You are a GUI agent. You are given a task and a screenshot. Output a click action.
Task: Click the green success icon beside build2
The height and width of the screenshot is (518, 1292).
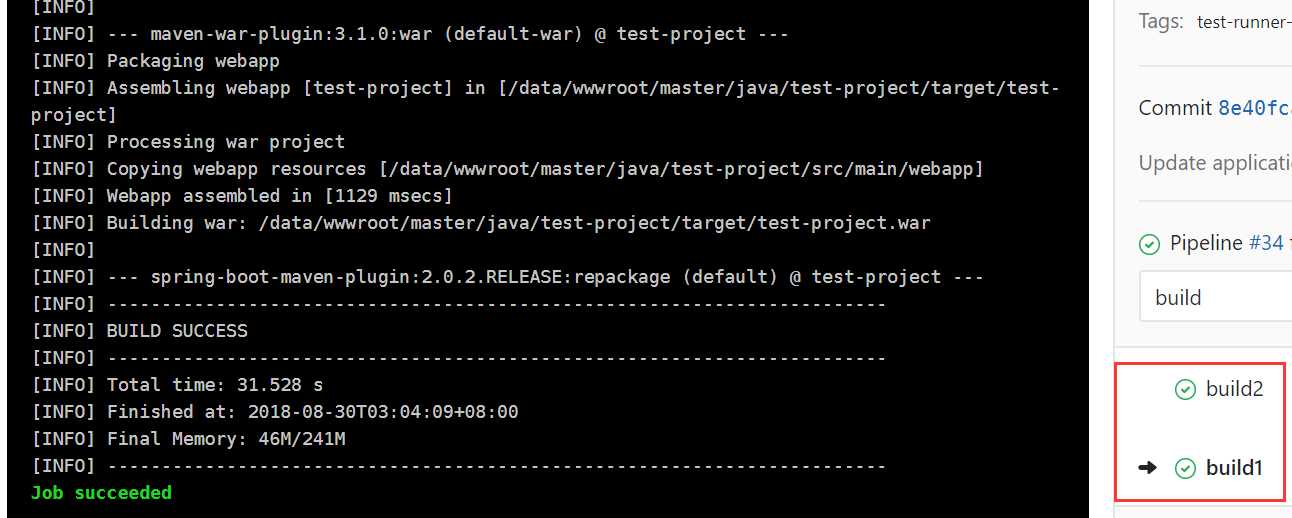click(x=1185, y=390)
